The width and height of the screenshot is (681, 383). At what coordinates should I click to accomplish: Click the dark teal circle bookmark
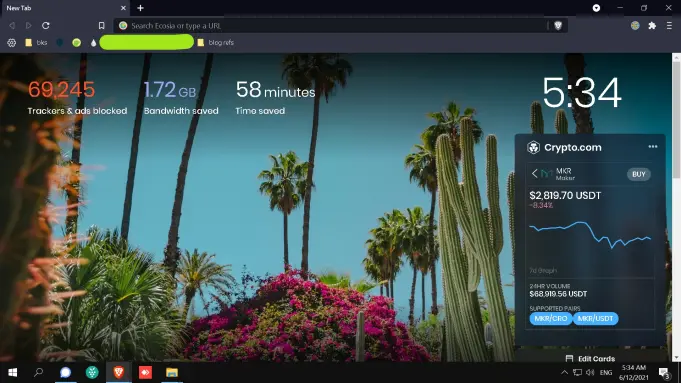click(x=60, y=43)
